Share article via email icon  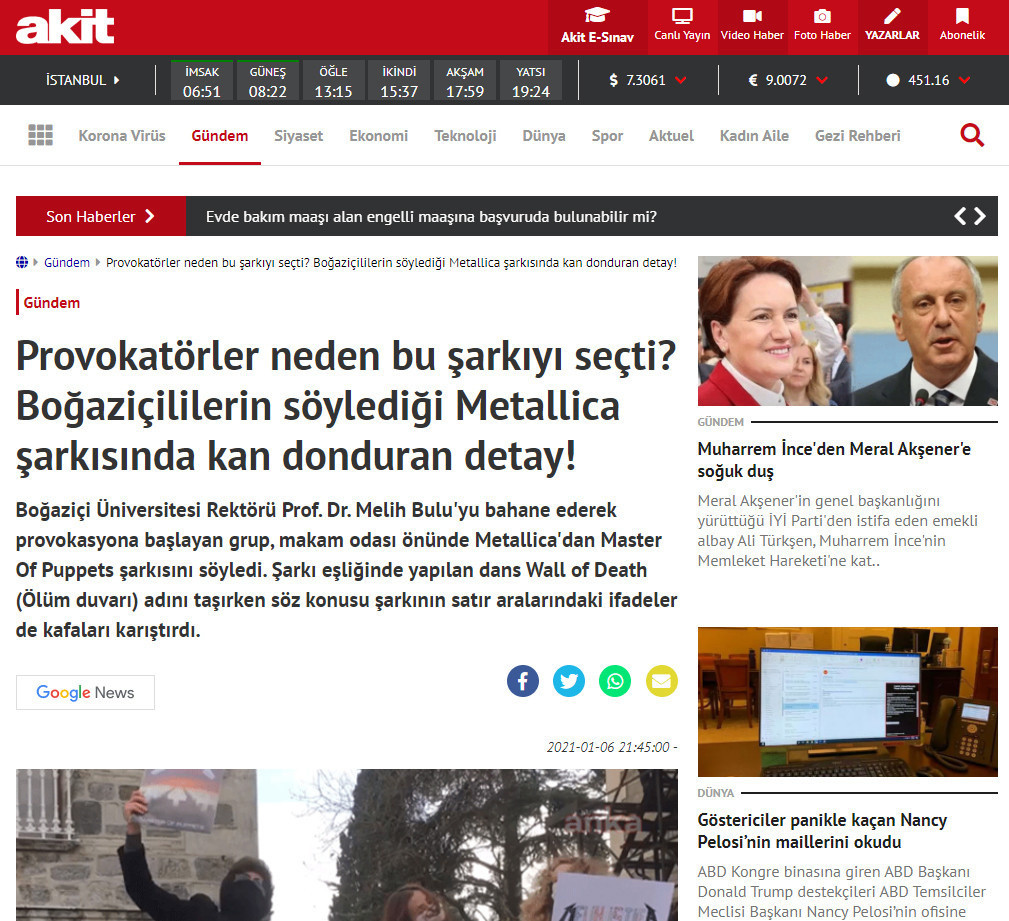pos(662,681)
